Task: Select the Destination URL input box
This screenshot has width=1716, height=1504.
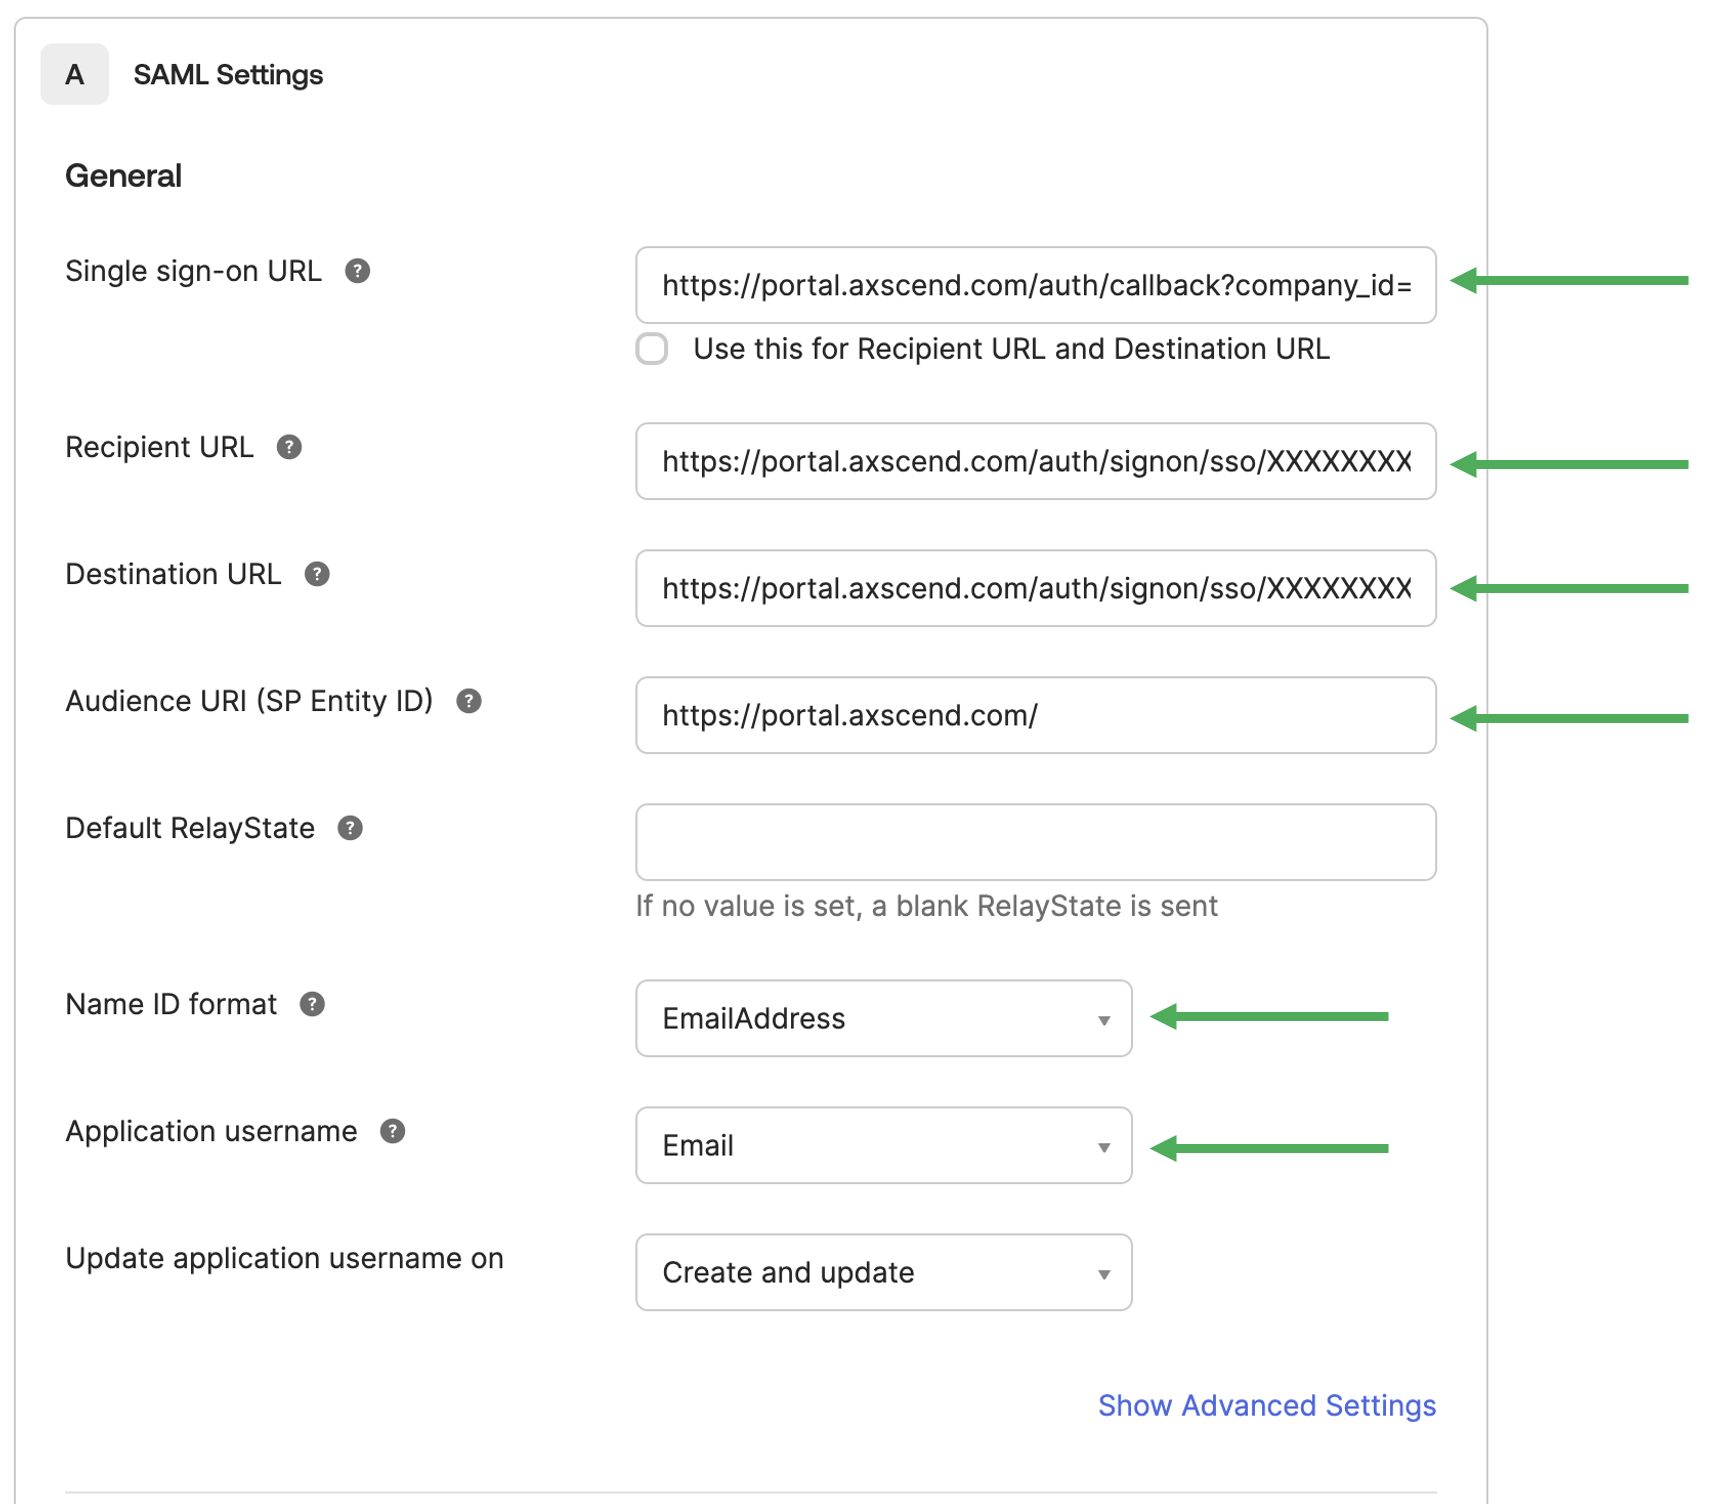Action: 1035,588
